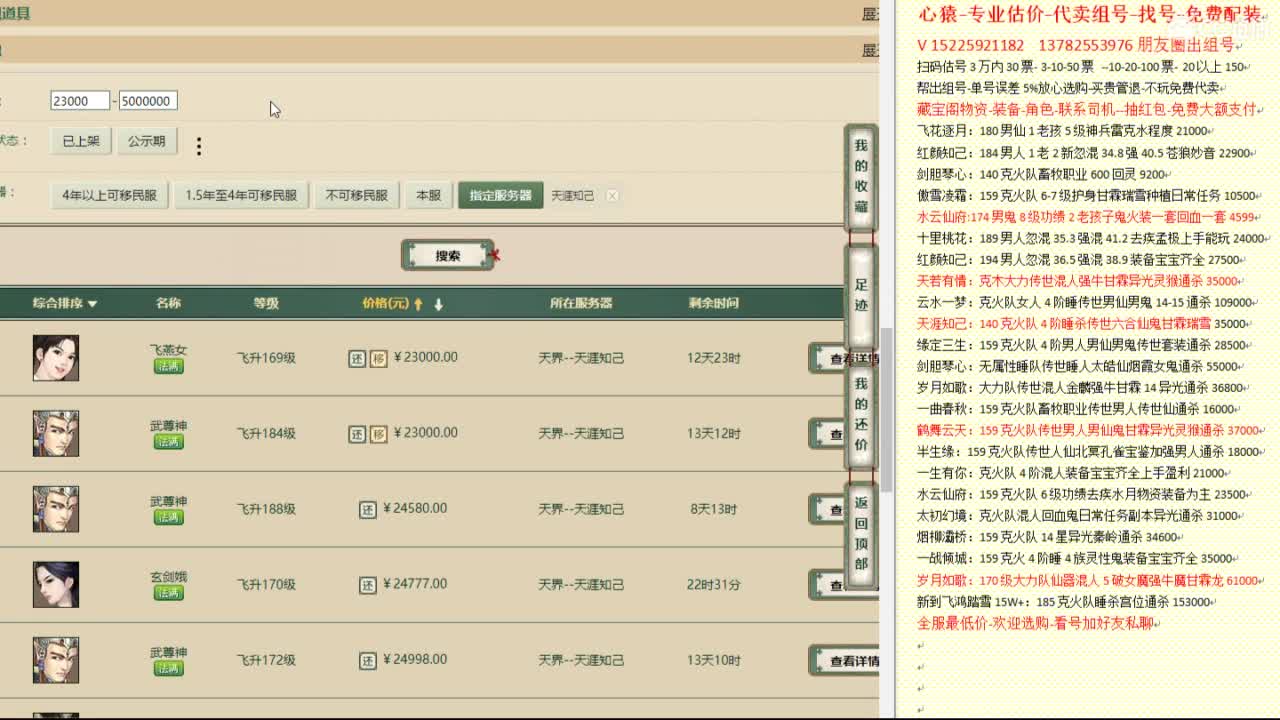Viewport: 1280px width, 720px height.
Task: Open the 足迹 side panel
Action: click(862, 300)
